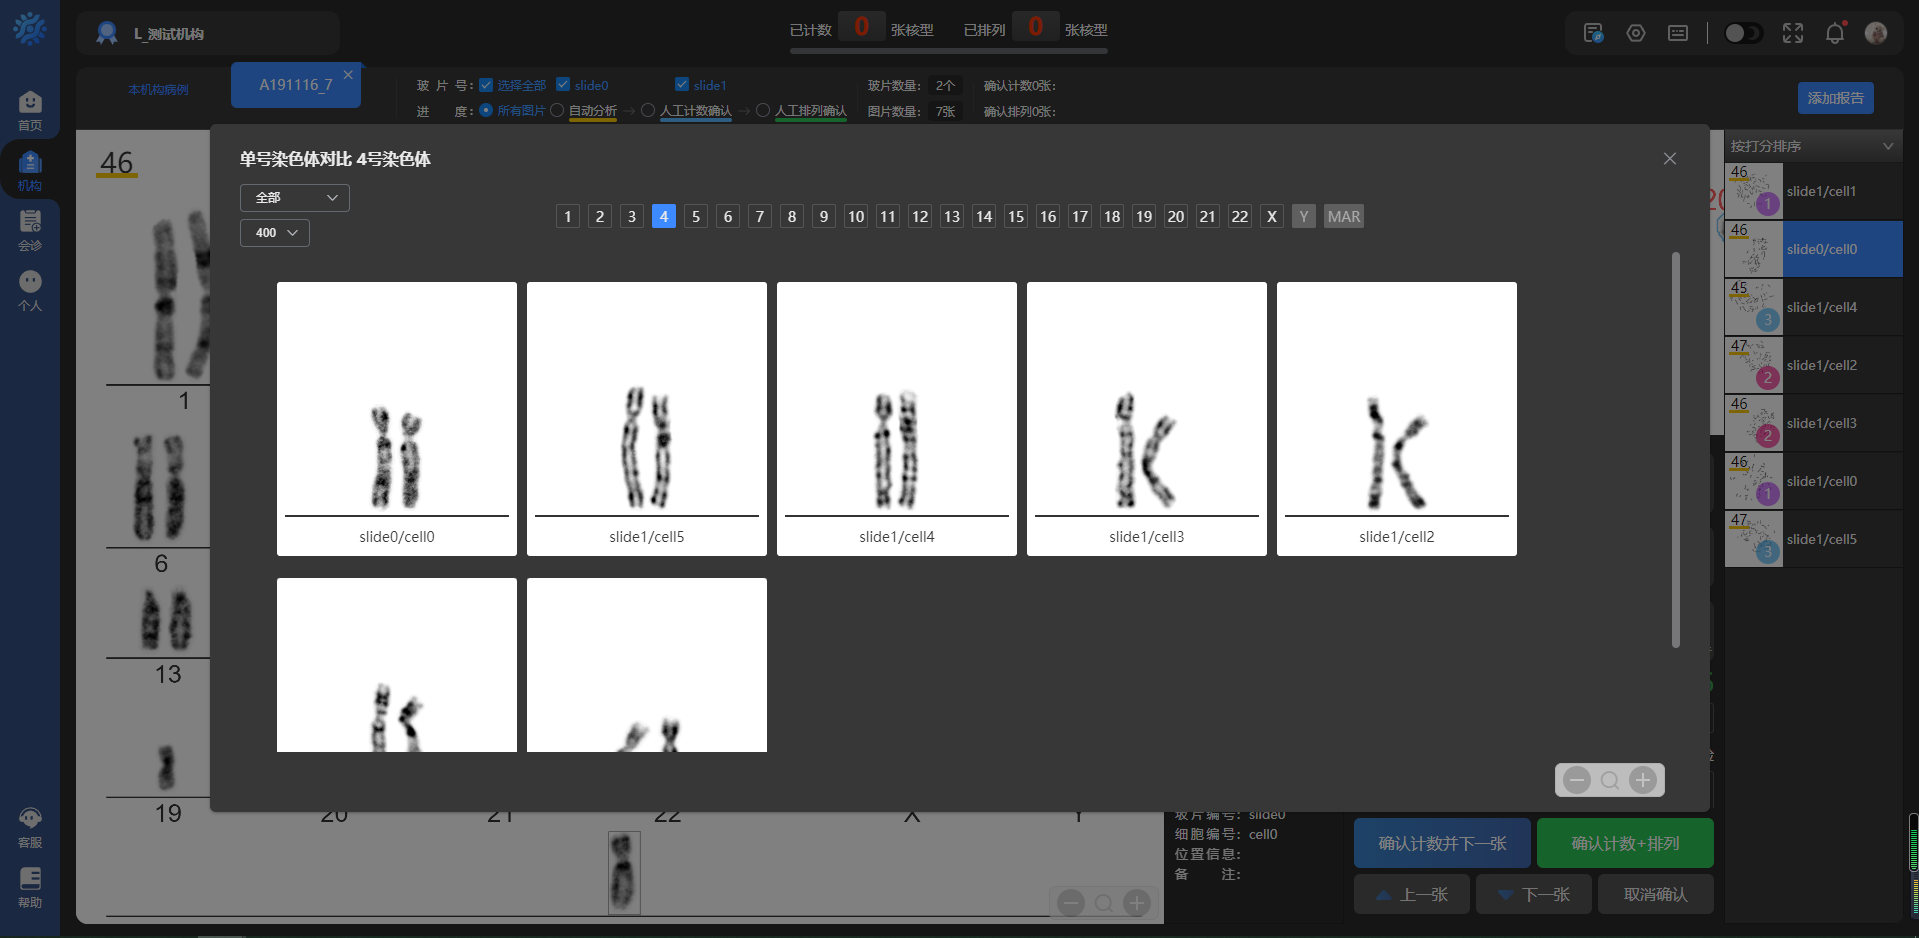Toggle the dark mode switch

1743,33
